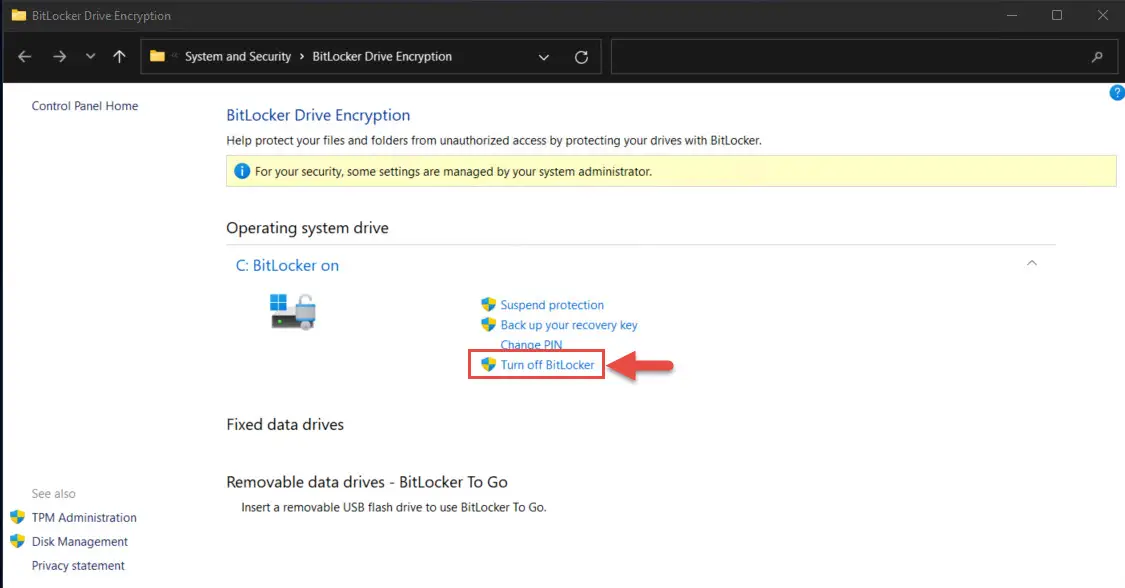
Task: Go up one folder level
Action: pyautogui.click(x=119, y=57)
